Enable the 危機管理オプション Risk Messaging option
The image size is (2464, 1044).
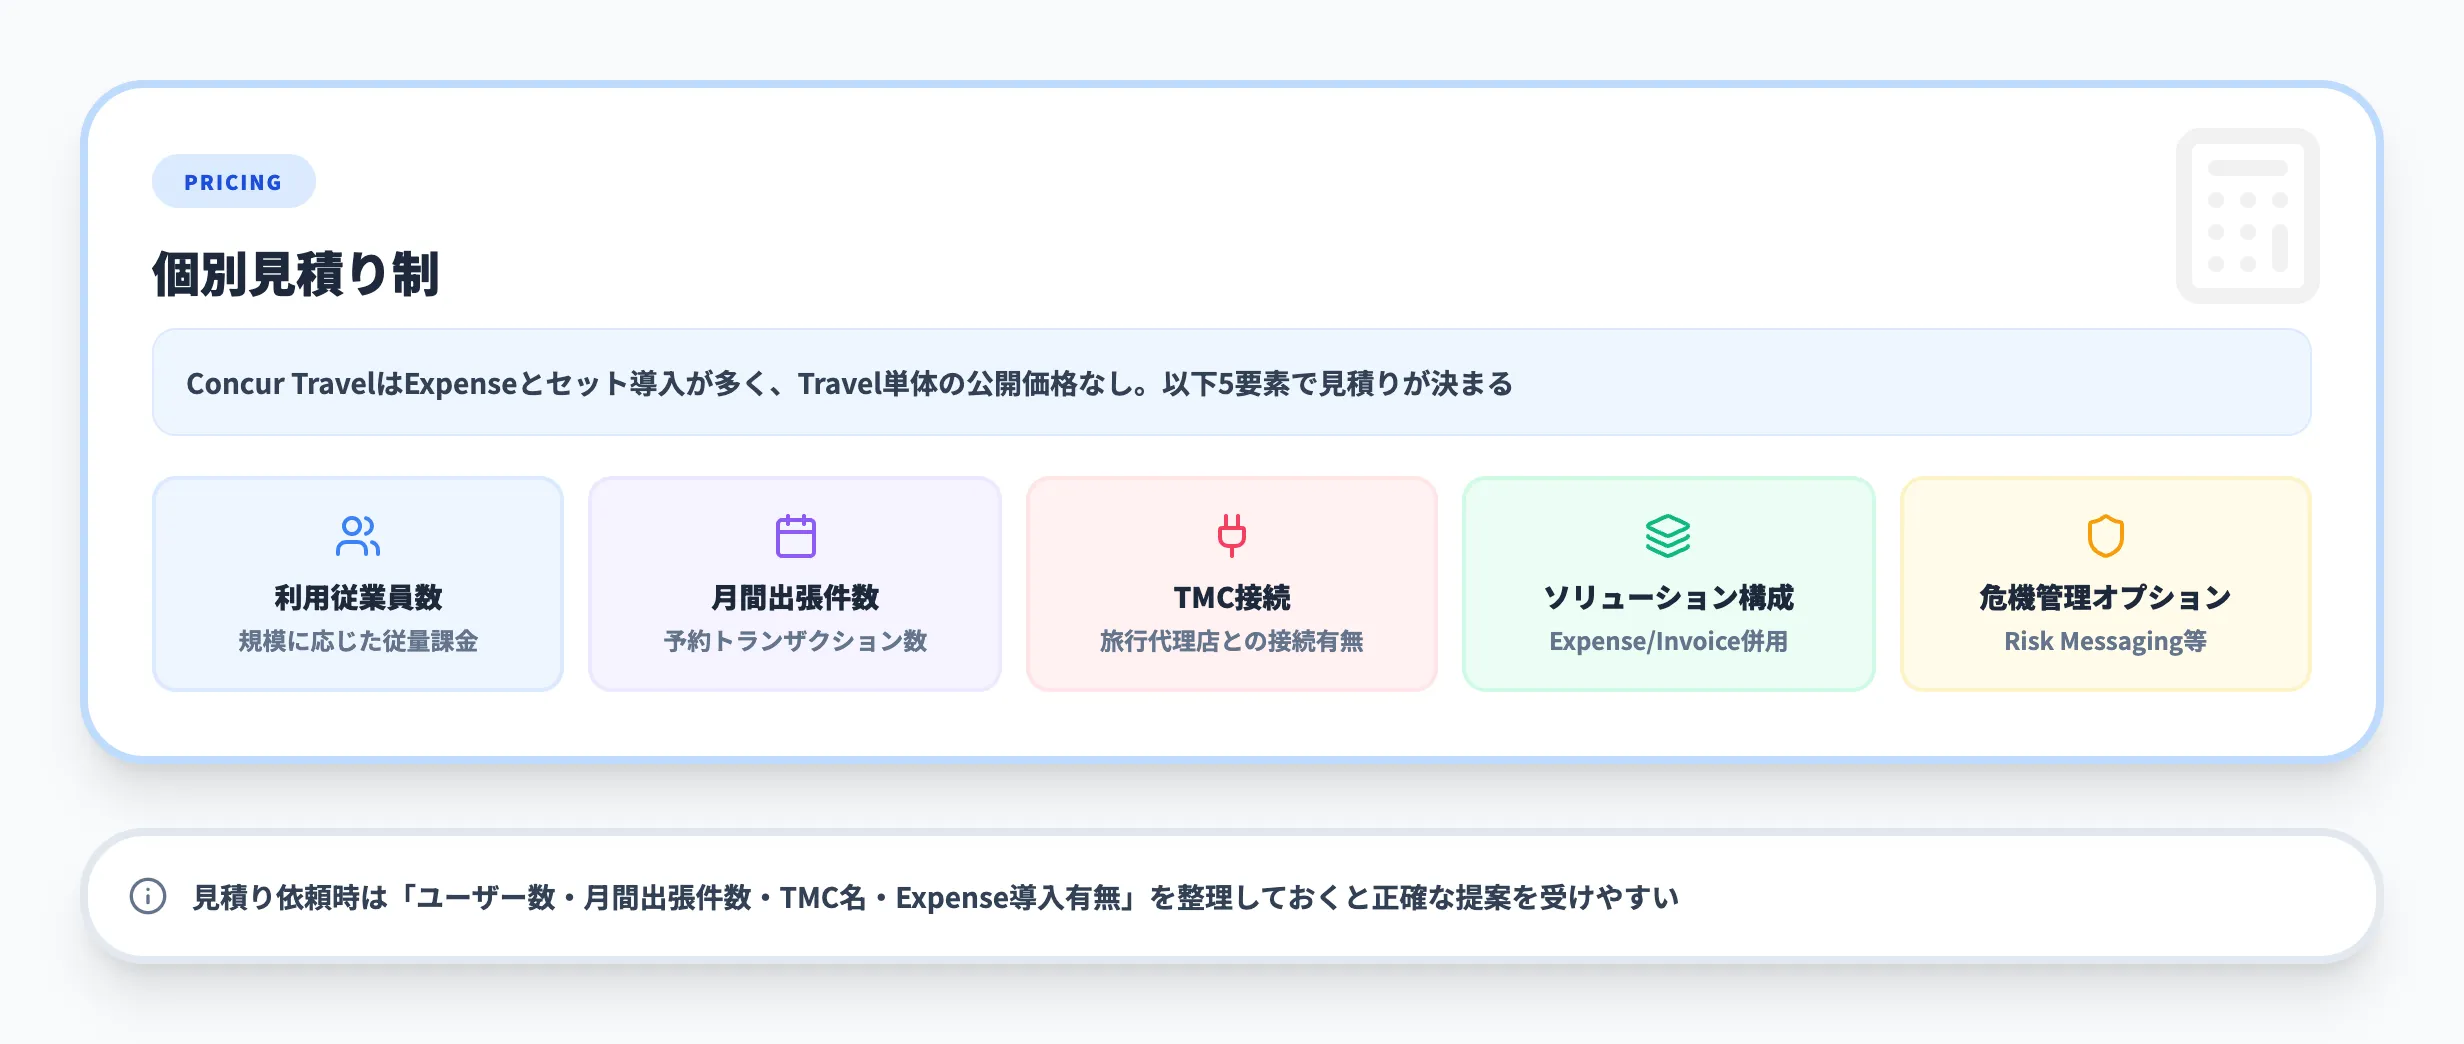2104,584
